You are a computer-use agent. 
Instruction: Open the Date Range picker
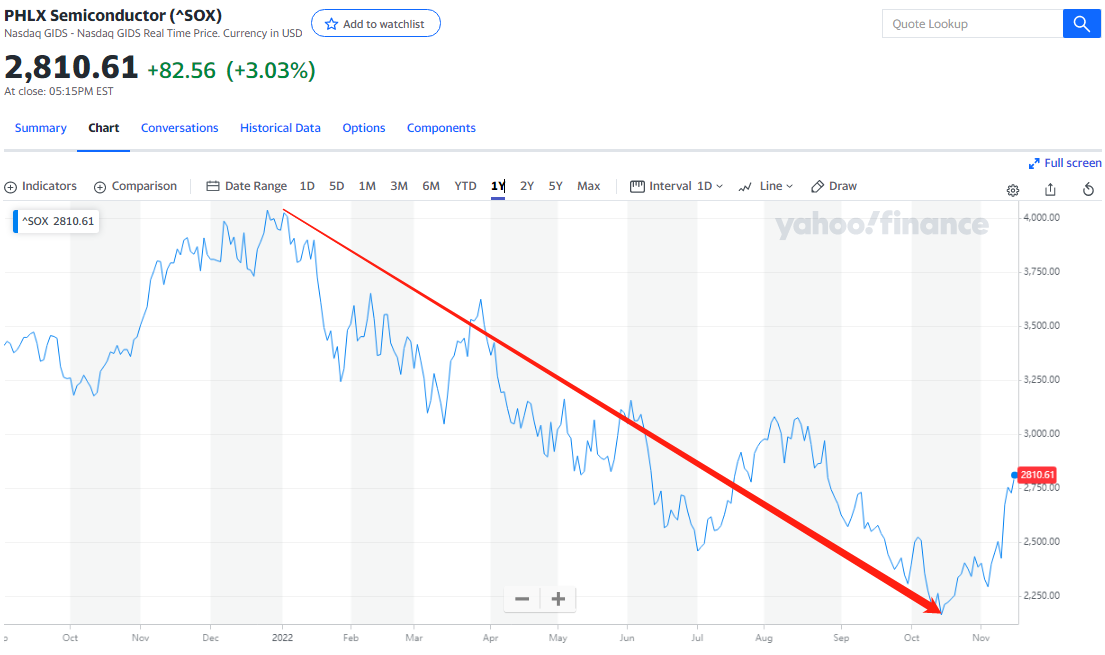click(x=247, y=186)
